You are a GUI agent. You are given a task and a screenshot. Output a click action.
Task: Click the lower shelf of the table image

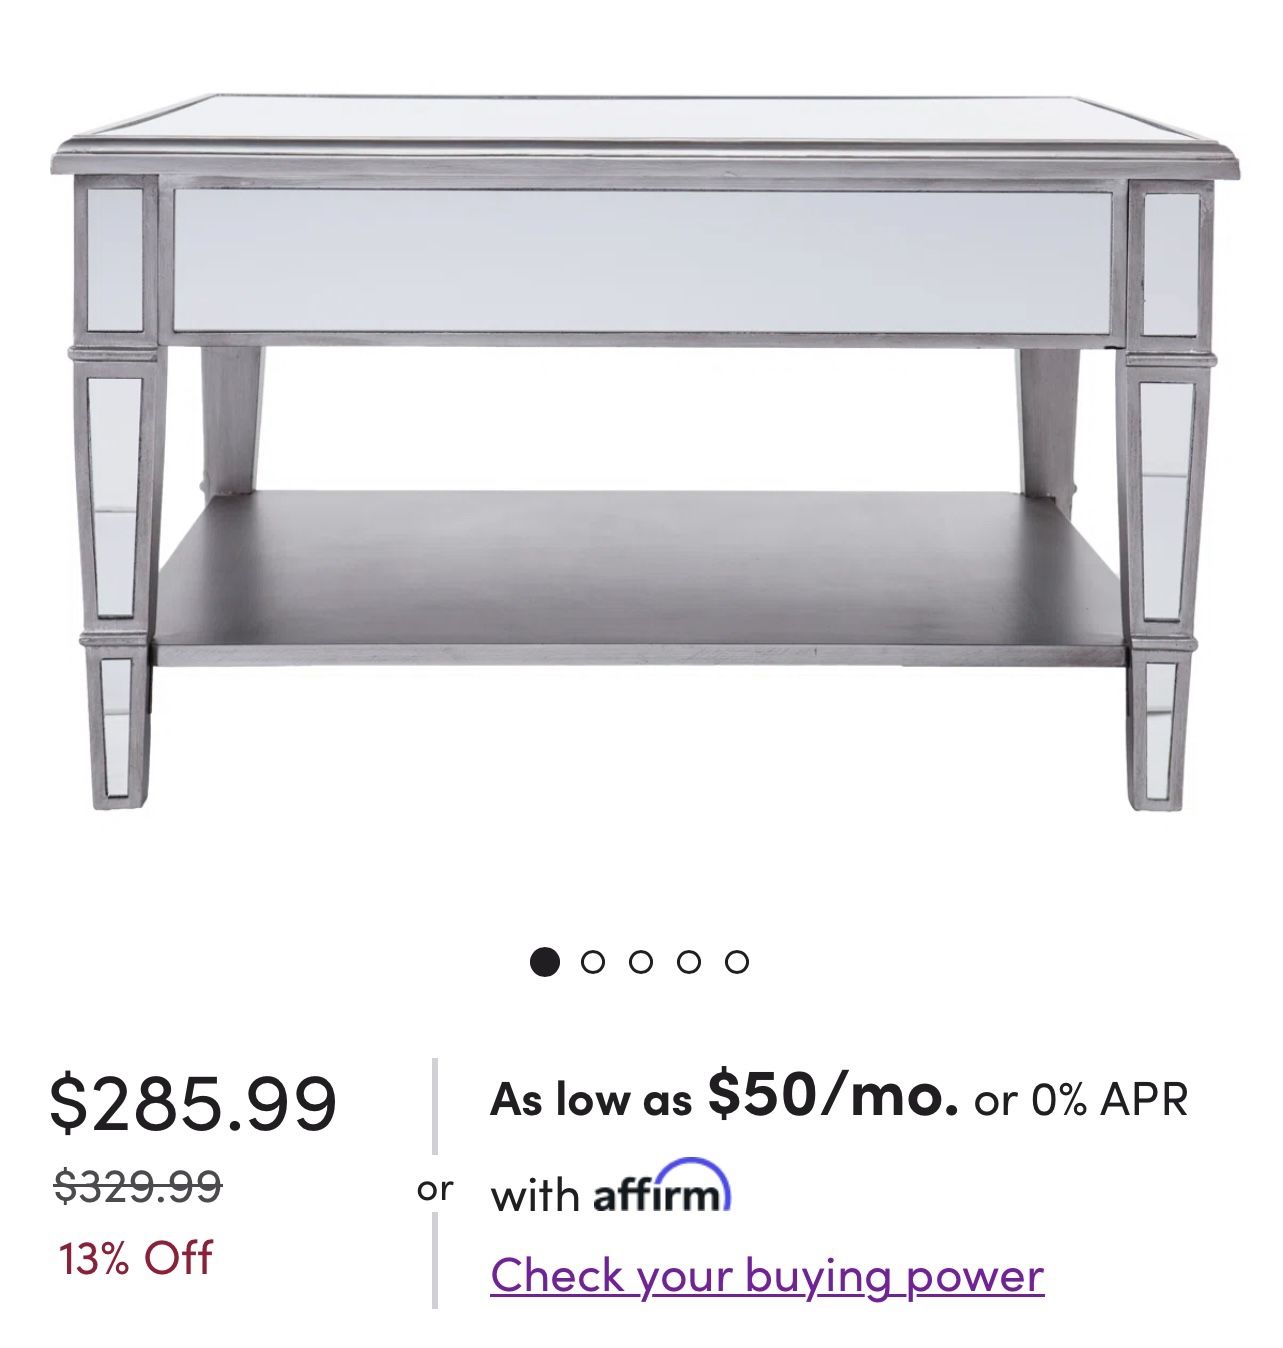(x=640, y=570)
